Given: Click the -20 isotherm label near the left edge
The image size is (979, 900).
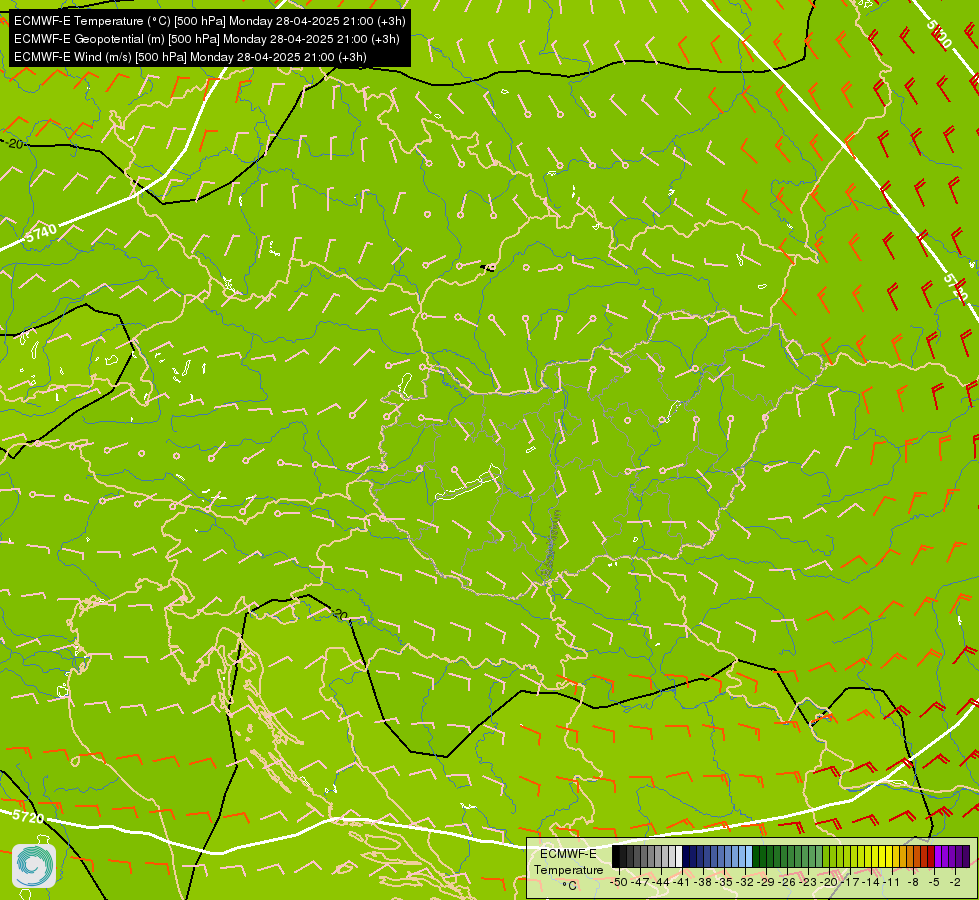Looking at the screenshot, I should [14, 144].
